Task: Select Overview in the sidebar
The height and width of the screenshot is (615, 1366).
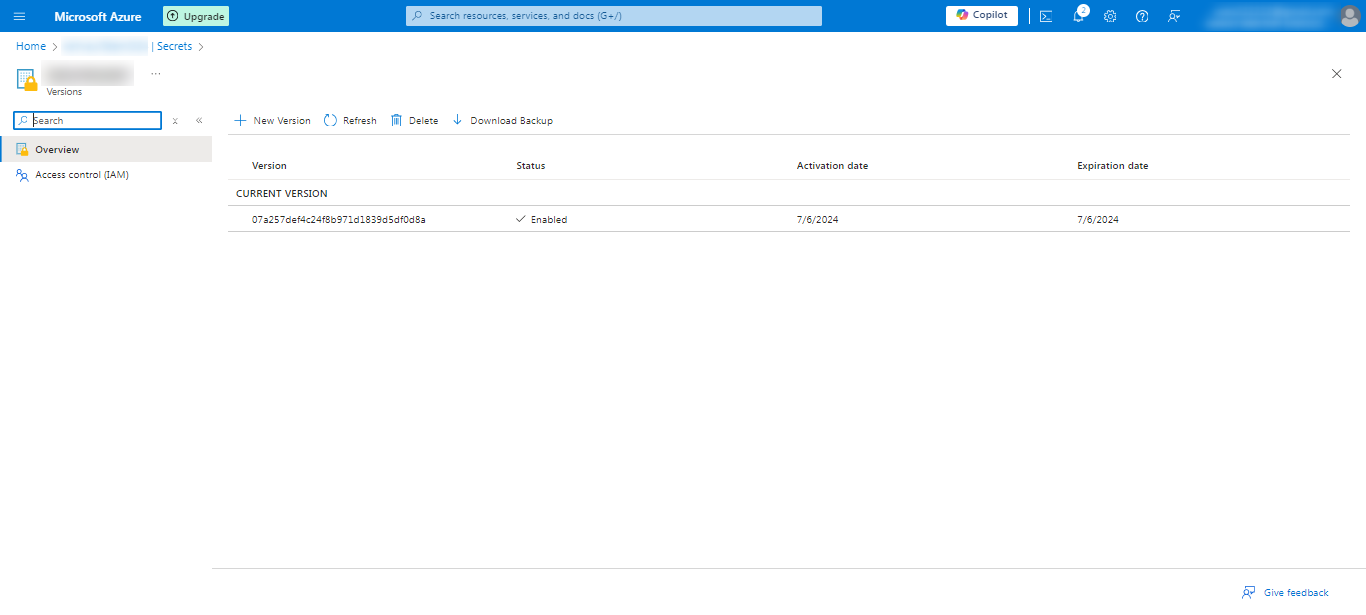Action: [x=106, y=149]
